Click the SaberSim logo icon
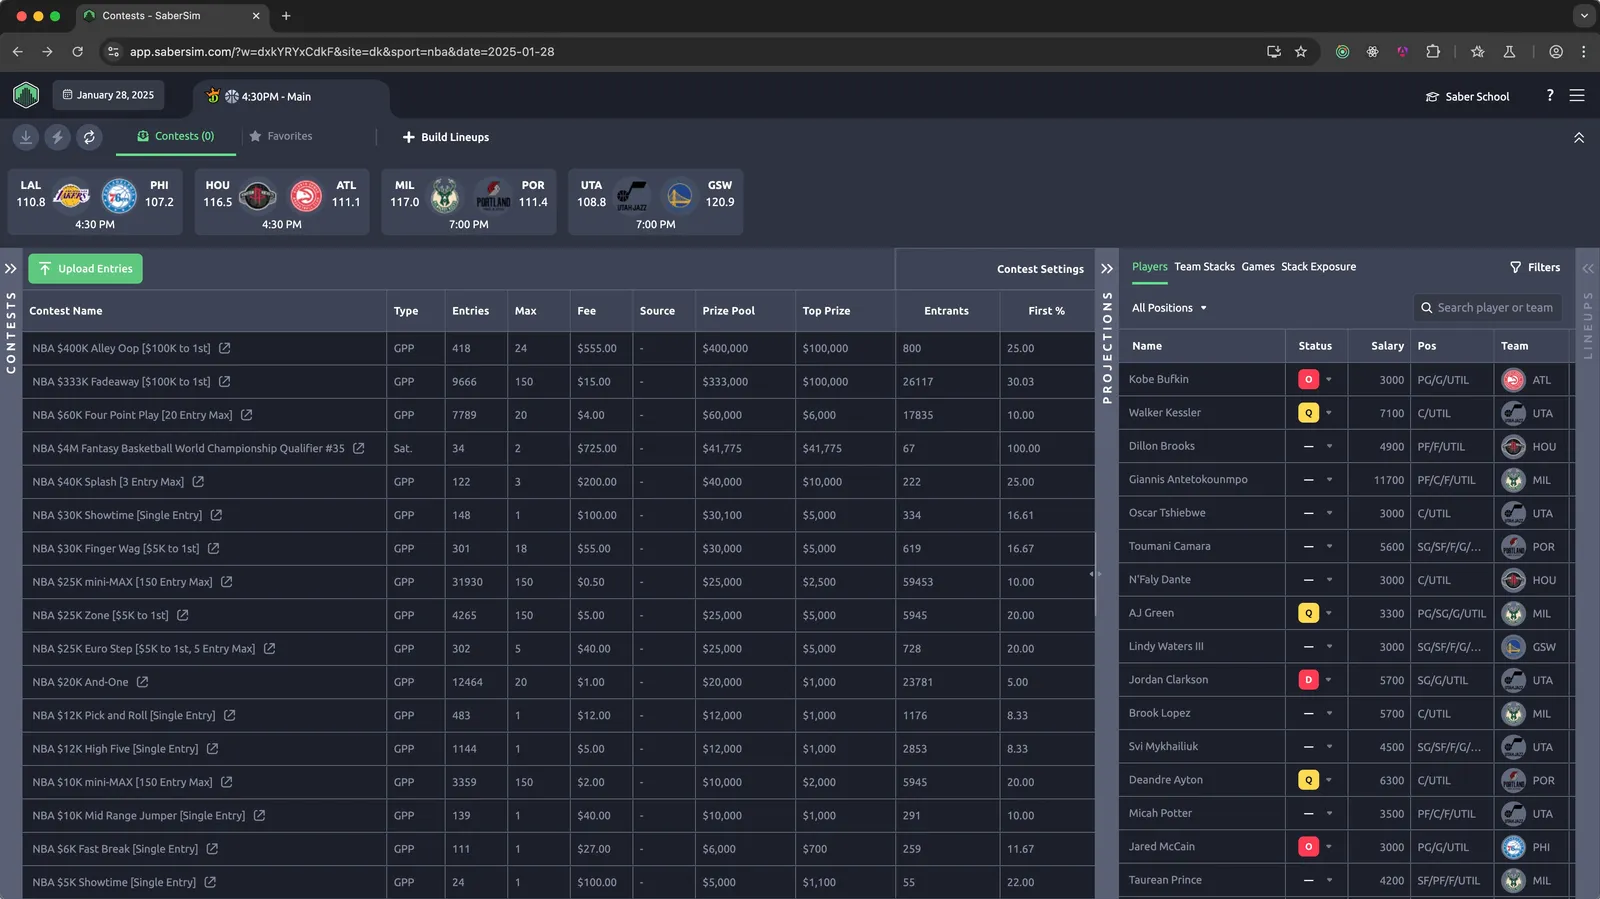1600x899 pixels. pyautogui.click(x=26, y=95)
